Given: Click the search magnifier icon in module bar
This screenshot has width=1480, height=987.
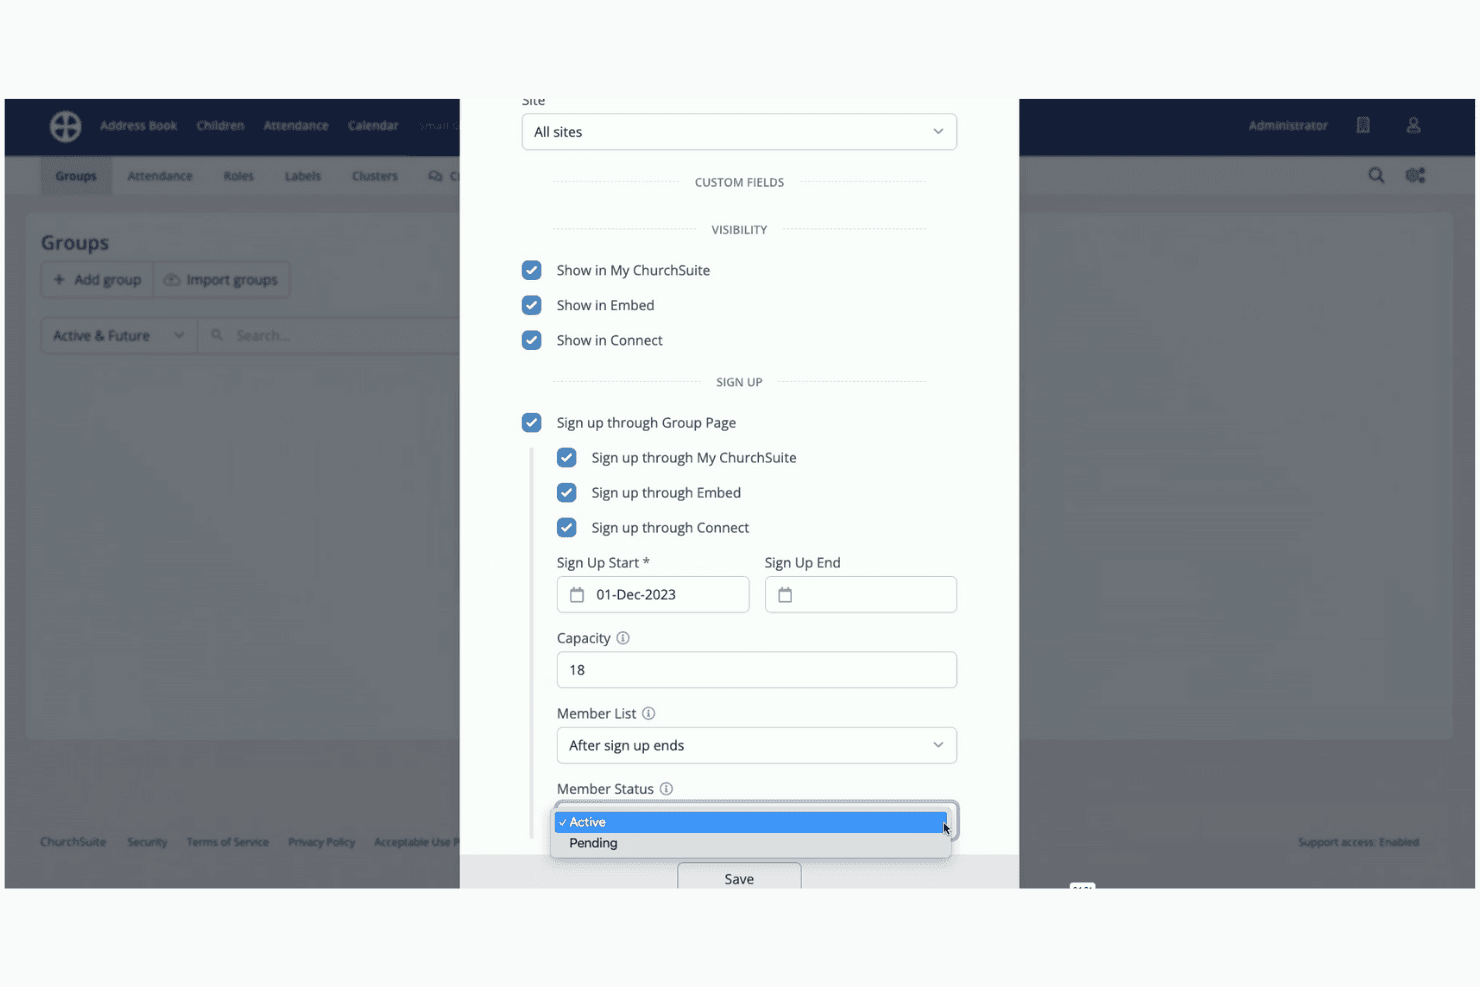Looking at the screenshot, I should coord(1376,175).
